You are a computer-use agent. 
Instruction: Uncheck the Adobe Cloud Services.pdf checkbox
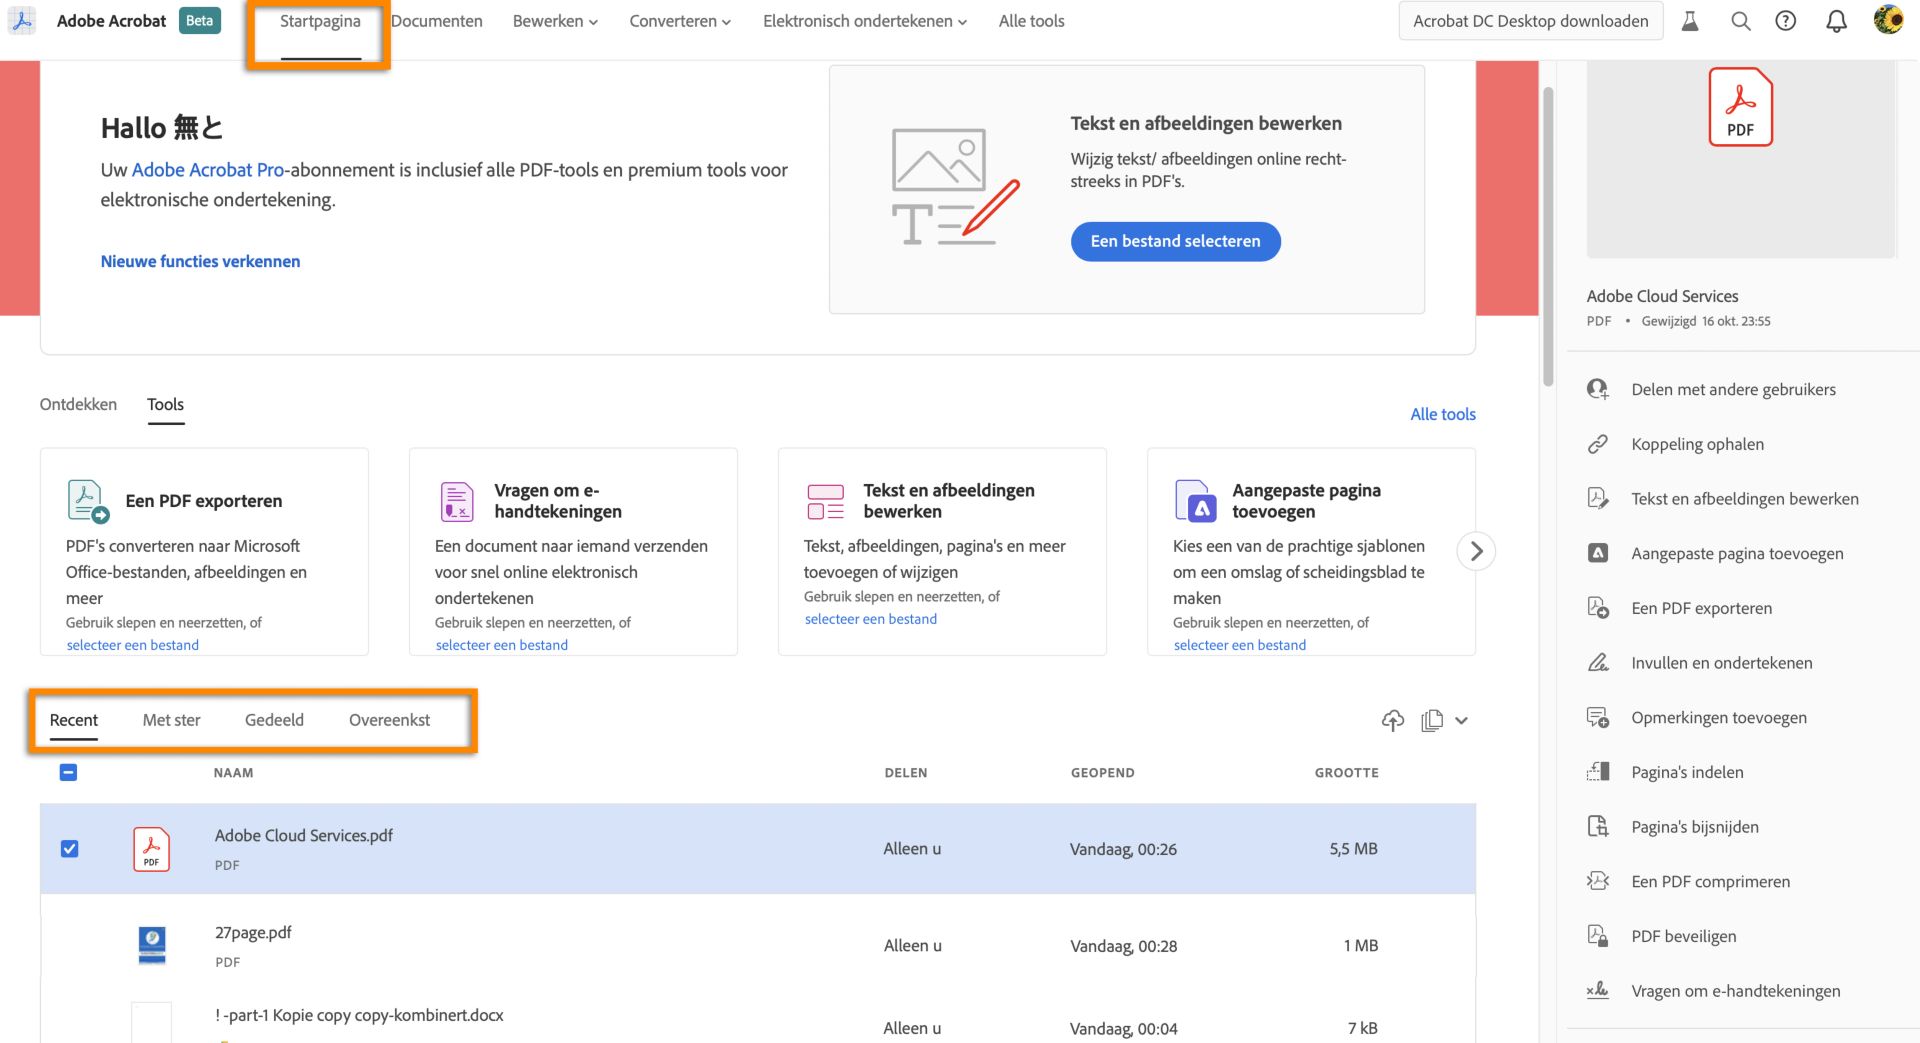tap(69, 849)
